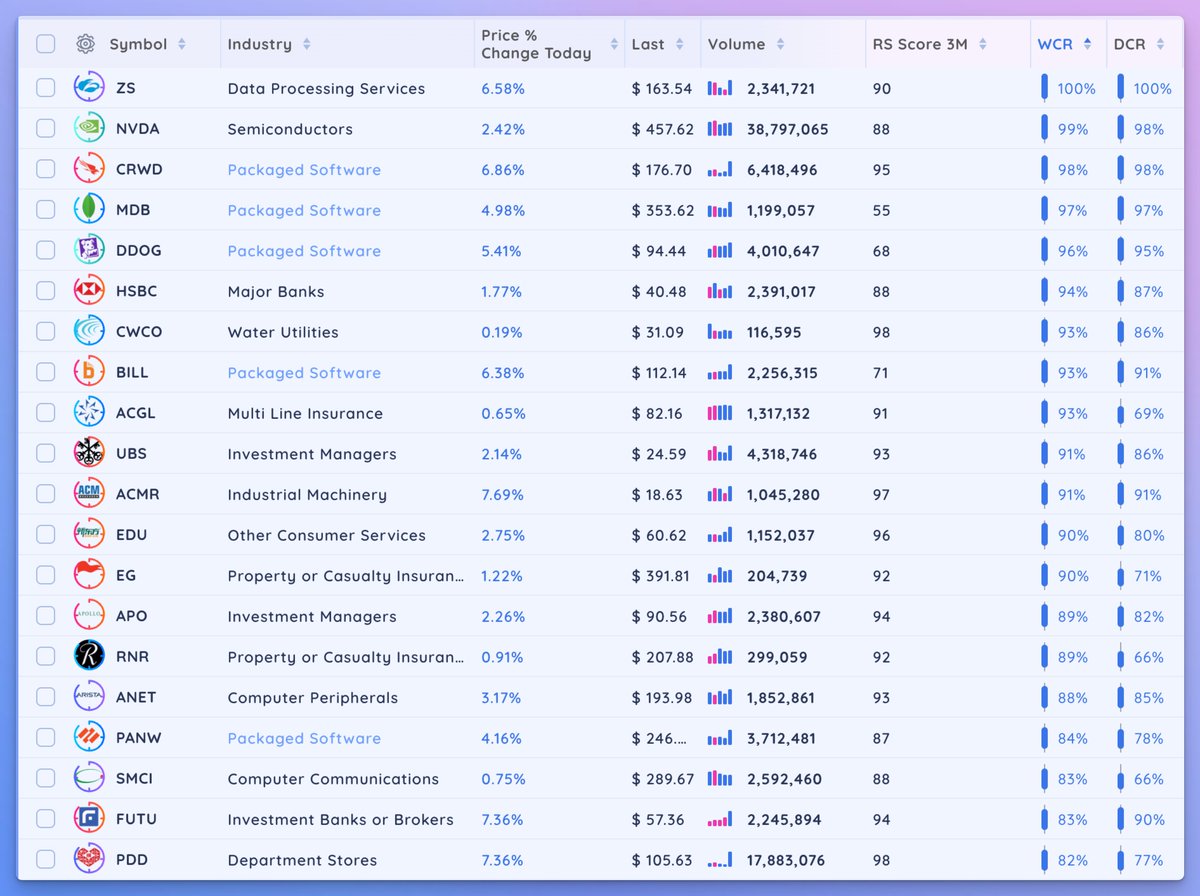This screenshot has width=1200, height=896.
Task: Click the DDOG company logo
Action: click(x=89, y=251)
